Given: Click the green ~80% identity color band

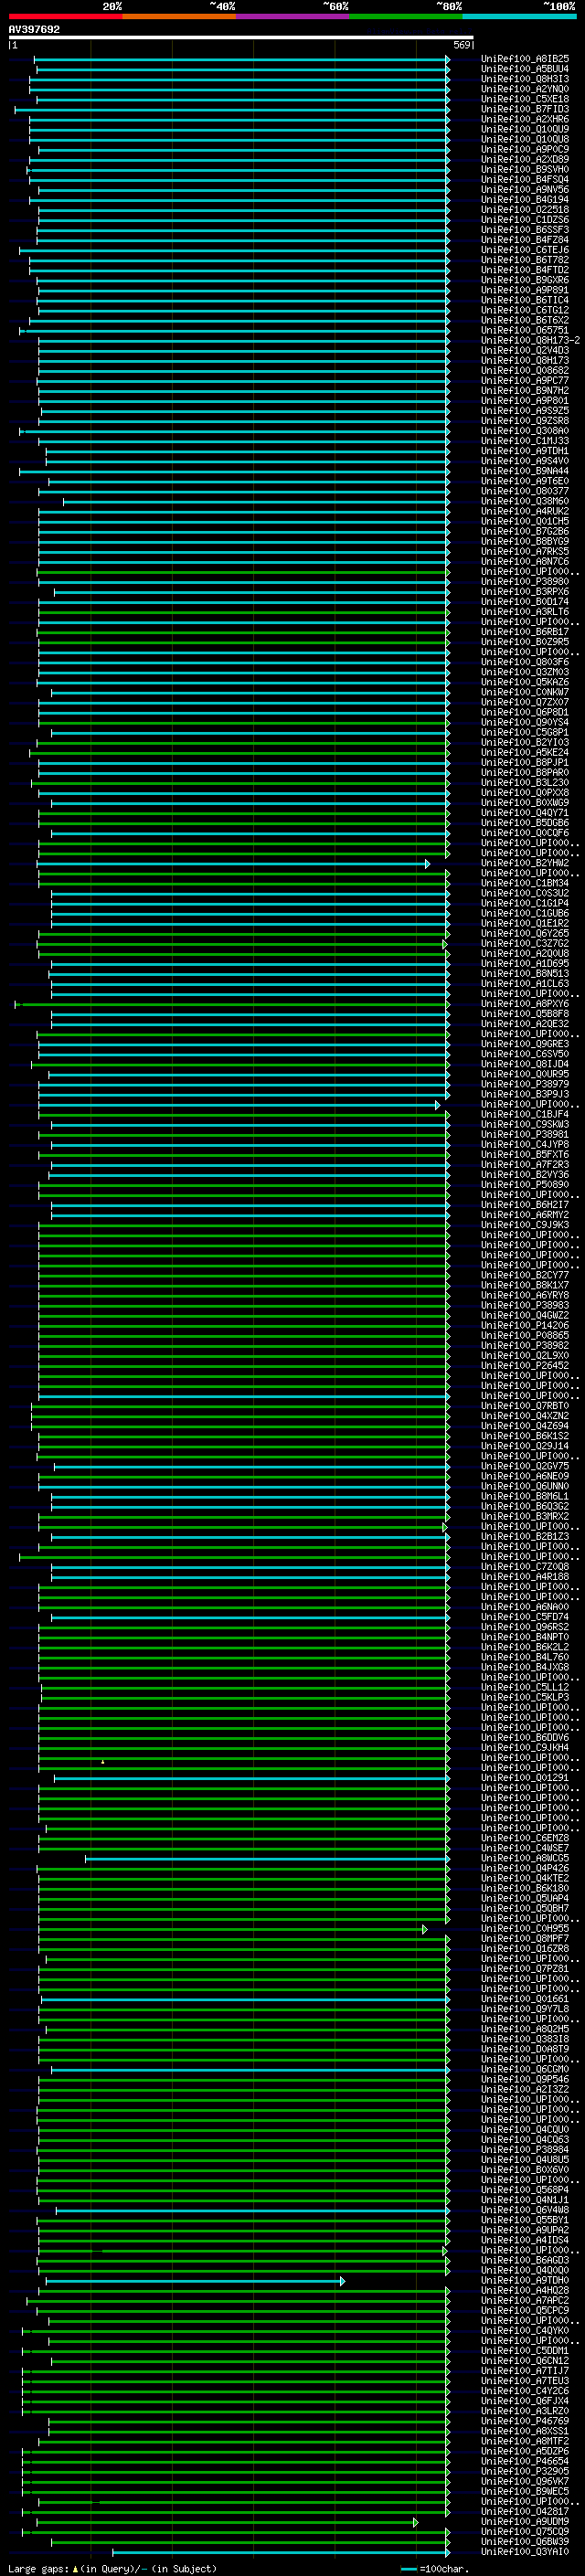Looking at the screenshot, I should click(x=406, y=16).
